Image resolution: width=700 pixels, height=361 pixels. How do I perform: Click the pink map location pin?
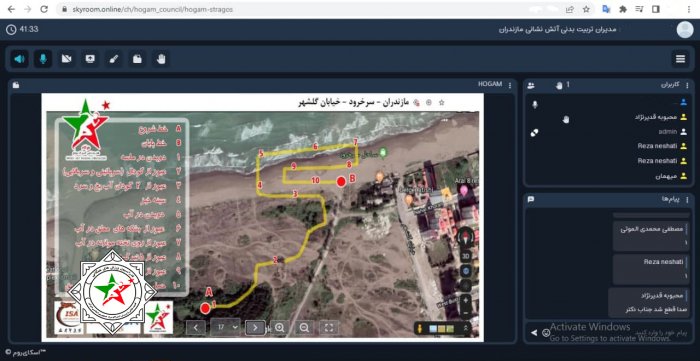464,191
